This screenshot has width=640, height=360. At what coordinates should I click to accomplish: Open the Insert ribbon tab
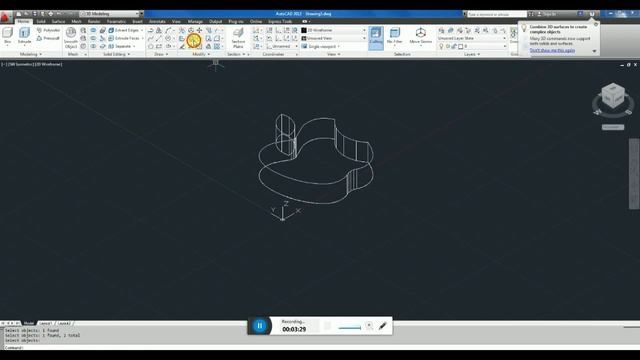click(x=138, y=21)
